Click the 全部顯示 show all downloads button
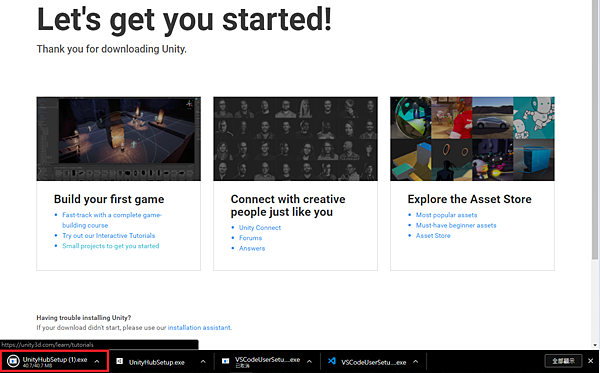This screenshot has width=600, height=373. pos(563,361)
